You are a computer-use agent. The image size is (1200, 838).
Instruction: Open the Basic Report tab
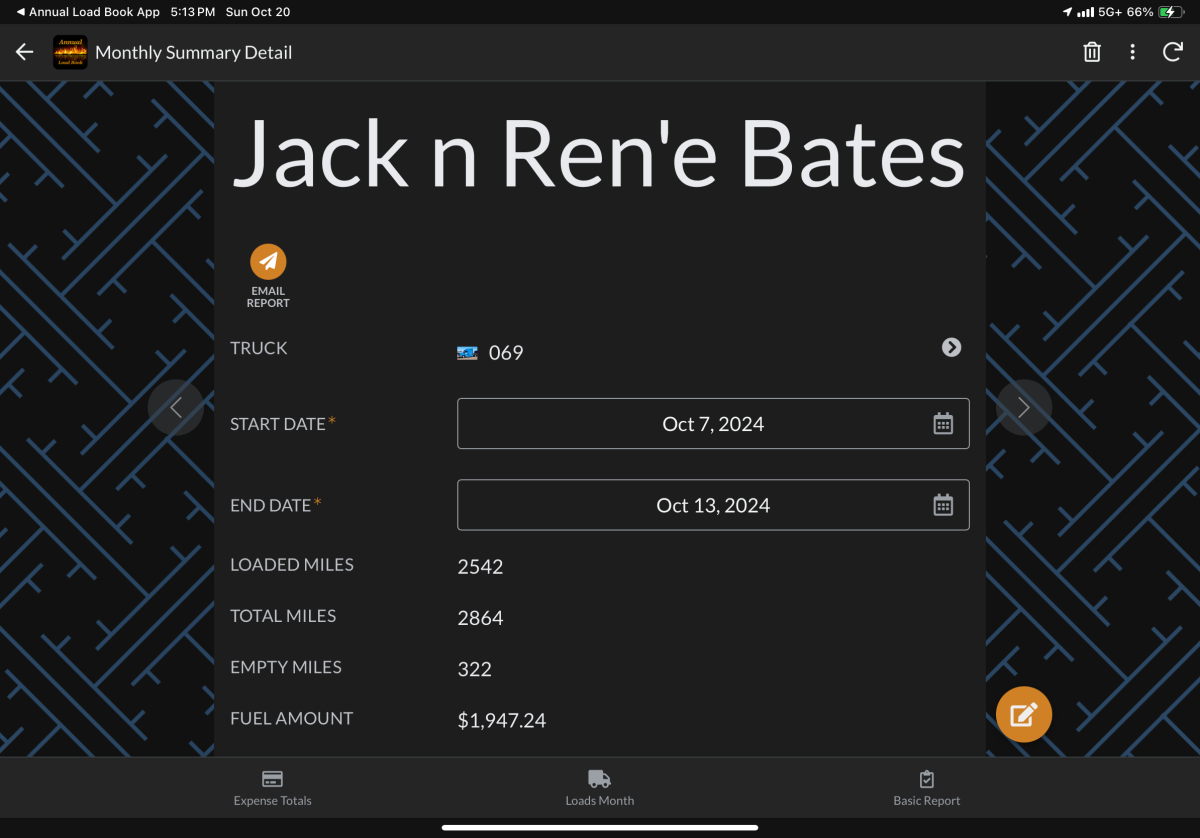point(926,788)
